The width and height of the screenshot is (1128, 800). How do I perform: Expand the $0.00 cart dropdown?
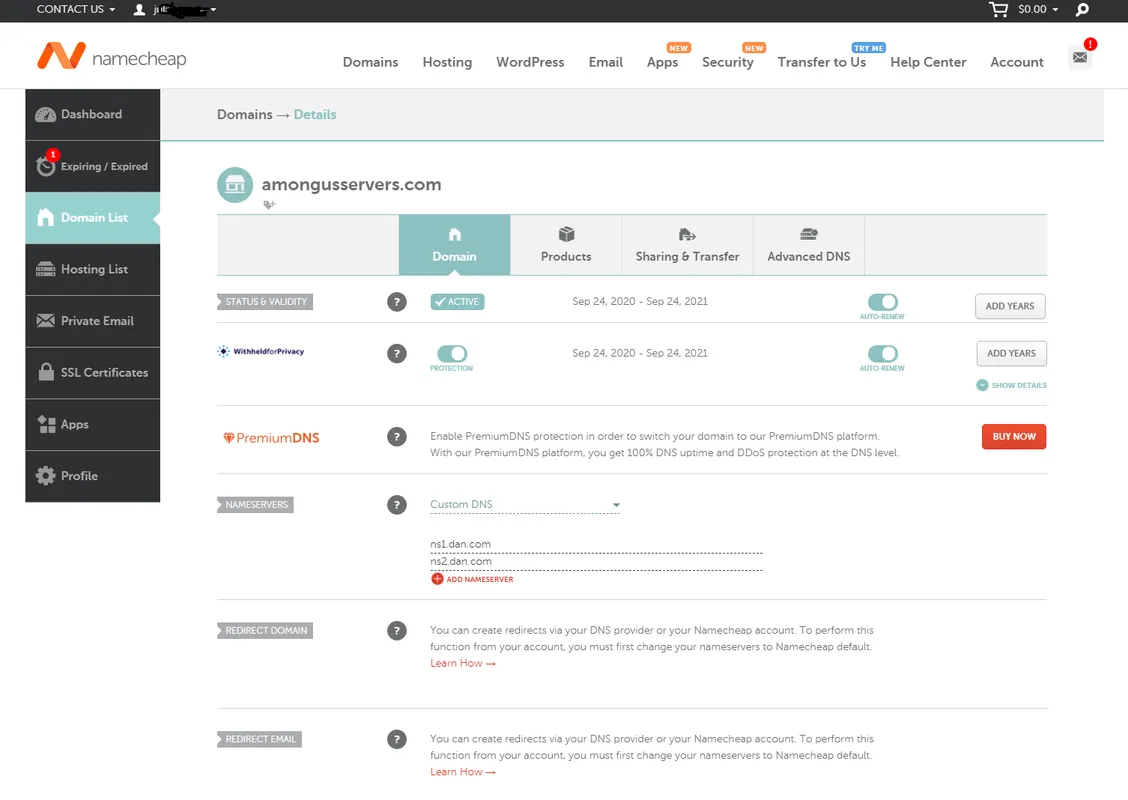[1038, 9]
